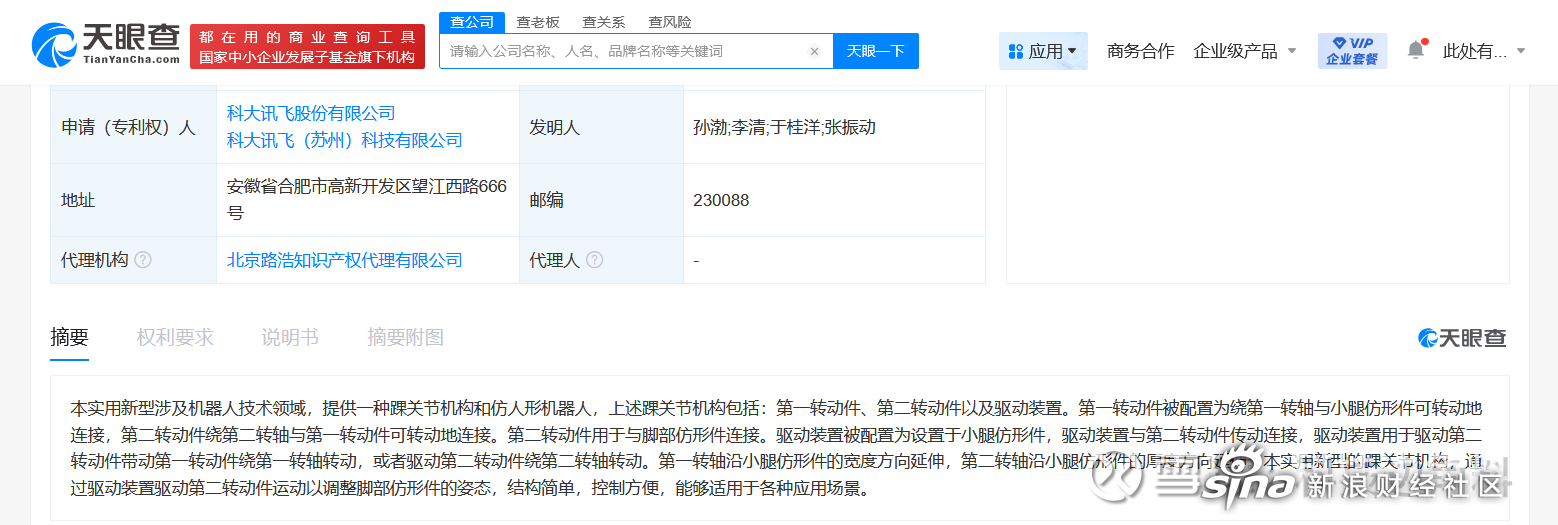Switch to the 权利要求 tab
The height and width of the screenshot is (525, 1558).
[175, 338]
